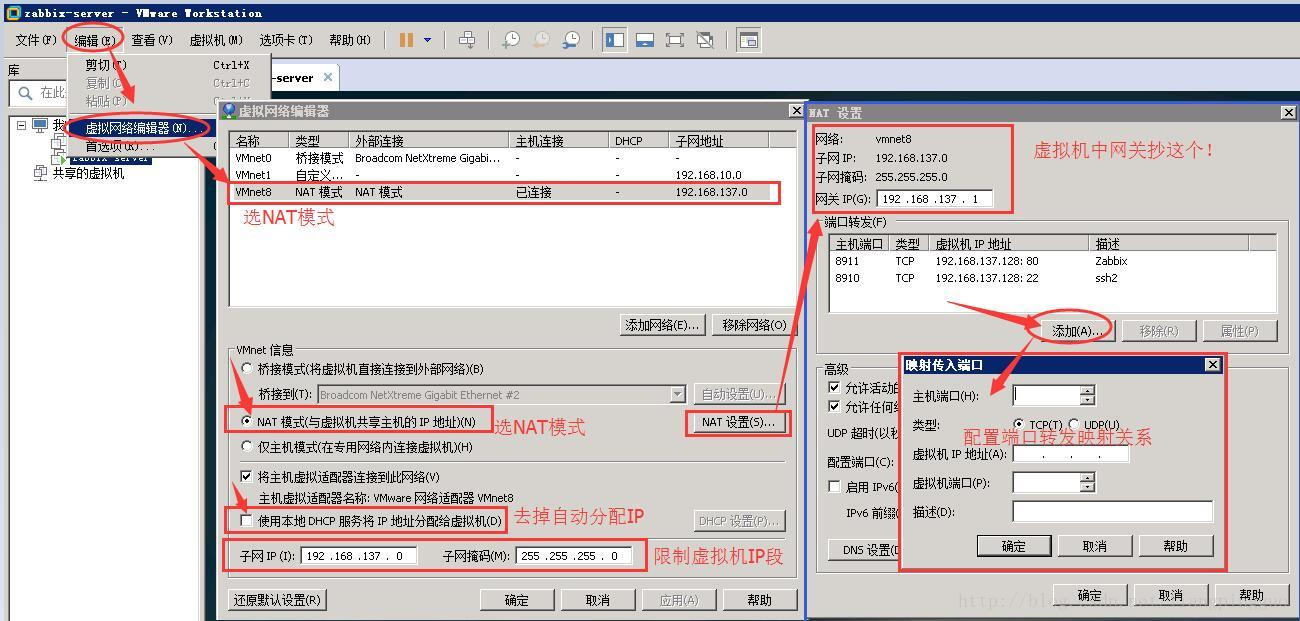Click the Virtual Network Editor title icon
The image size is (1300, 621).
[229, 111]
